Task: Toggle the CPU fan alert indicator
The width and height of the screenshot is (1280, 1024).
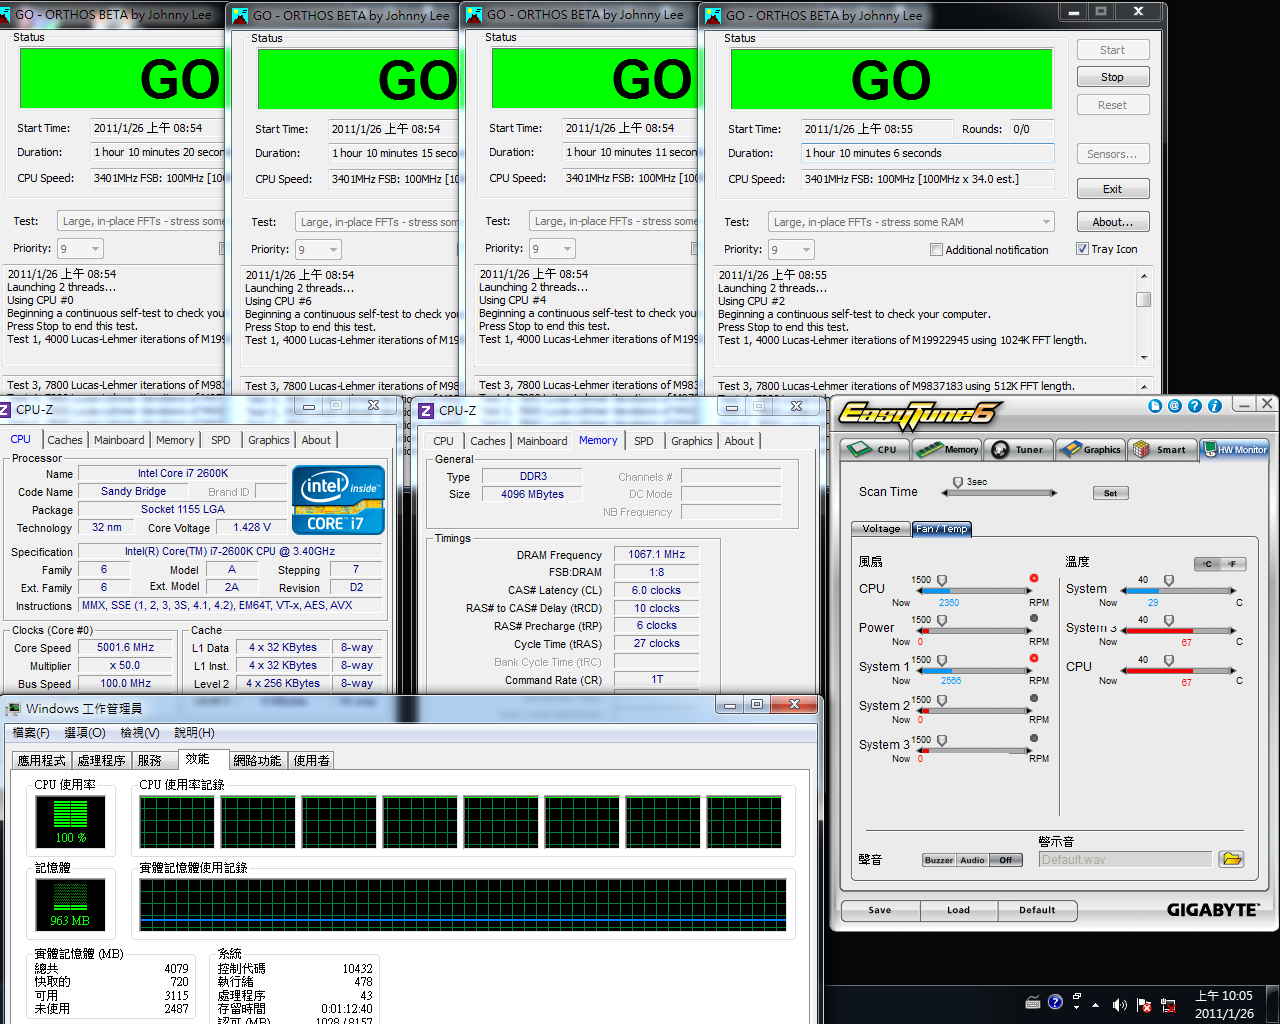Action: [1034, 578]
